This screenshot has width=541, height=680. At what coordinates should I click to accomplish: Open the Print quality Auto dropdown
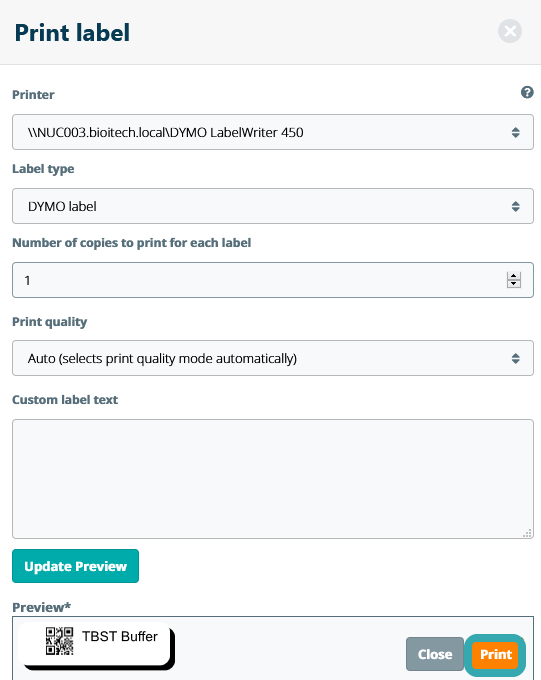click(273, 358)
